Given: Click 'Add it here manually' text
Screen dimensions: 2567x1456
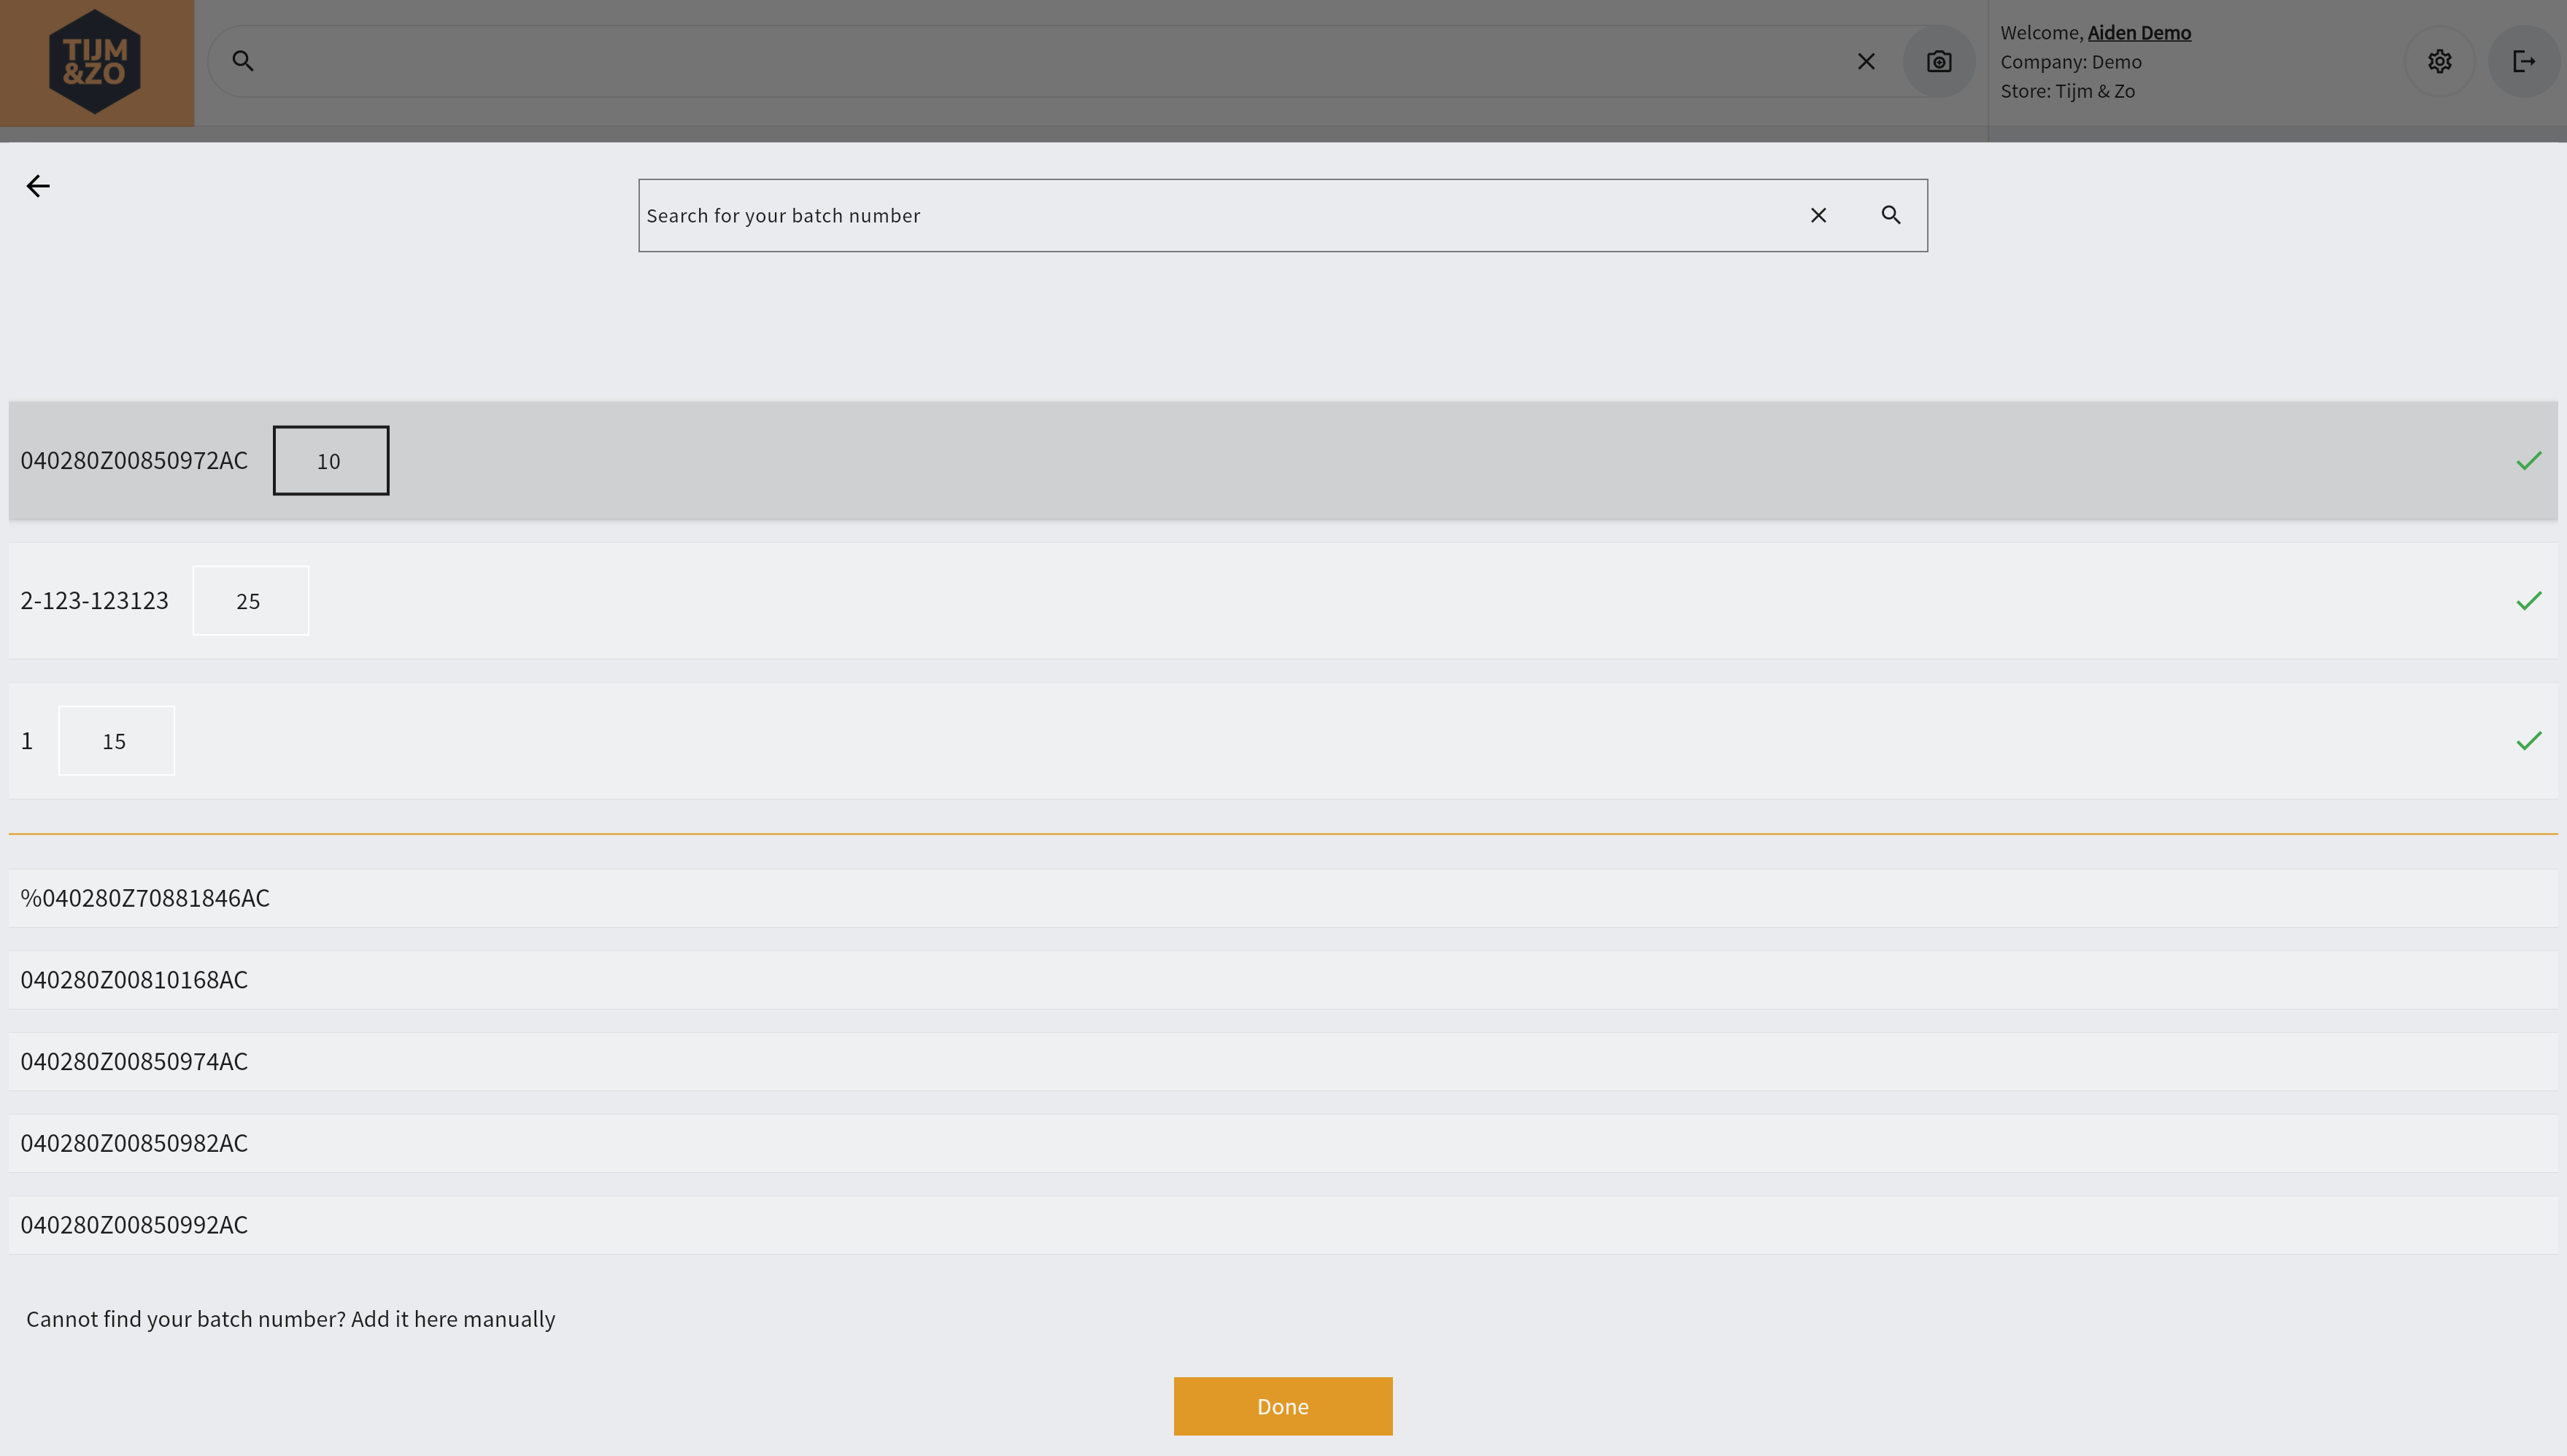Looking at the screenshot, I should click(452, 1319).
